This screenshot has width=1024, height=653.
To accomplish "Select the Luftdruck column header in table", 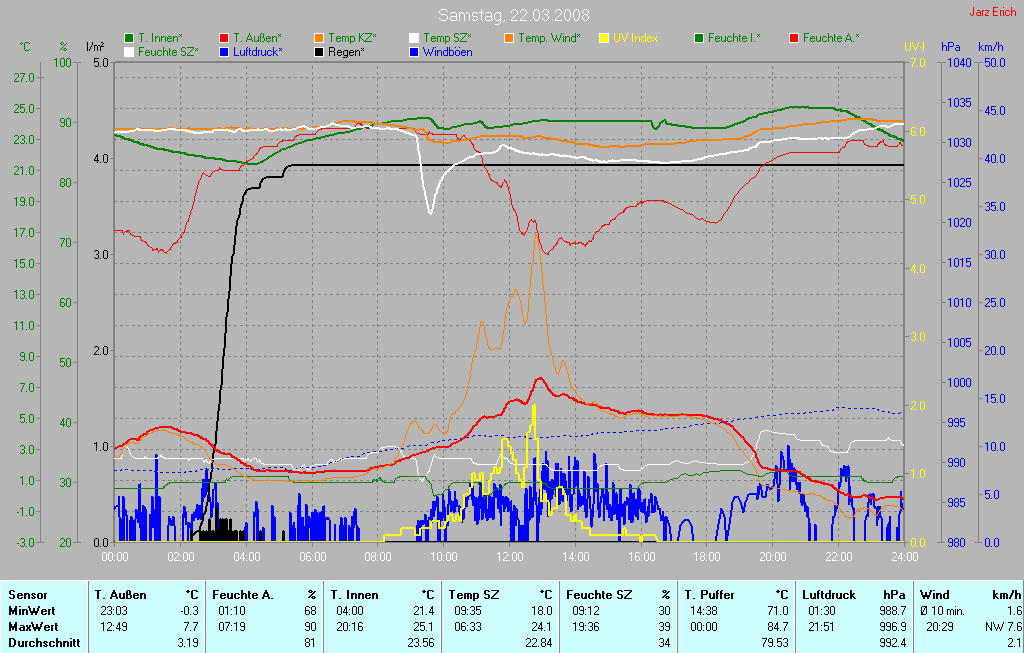I will (x=829, y=594).
